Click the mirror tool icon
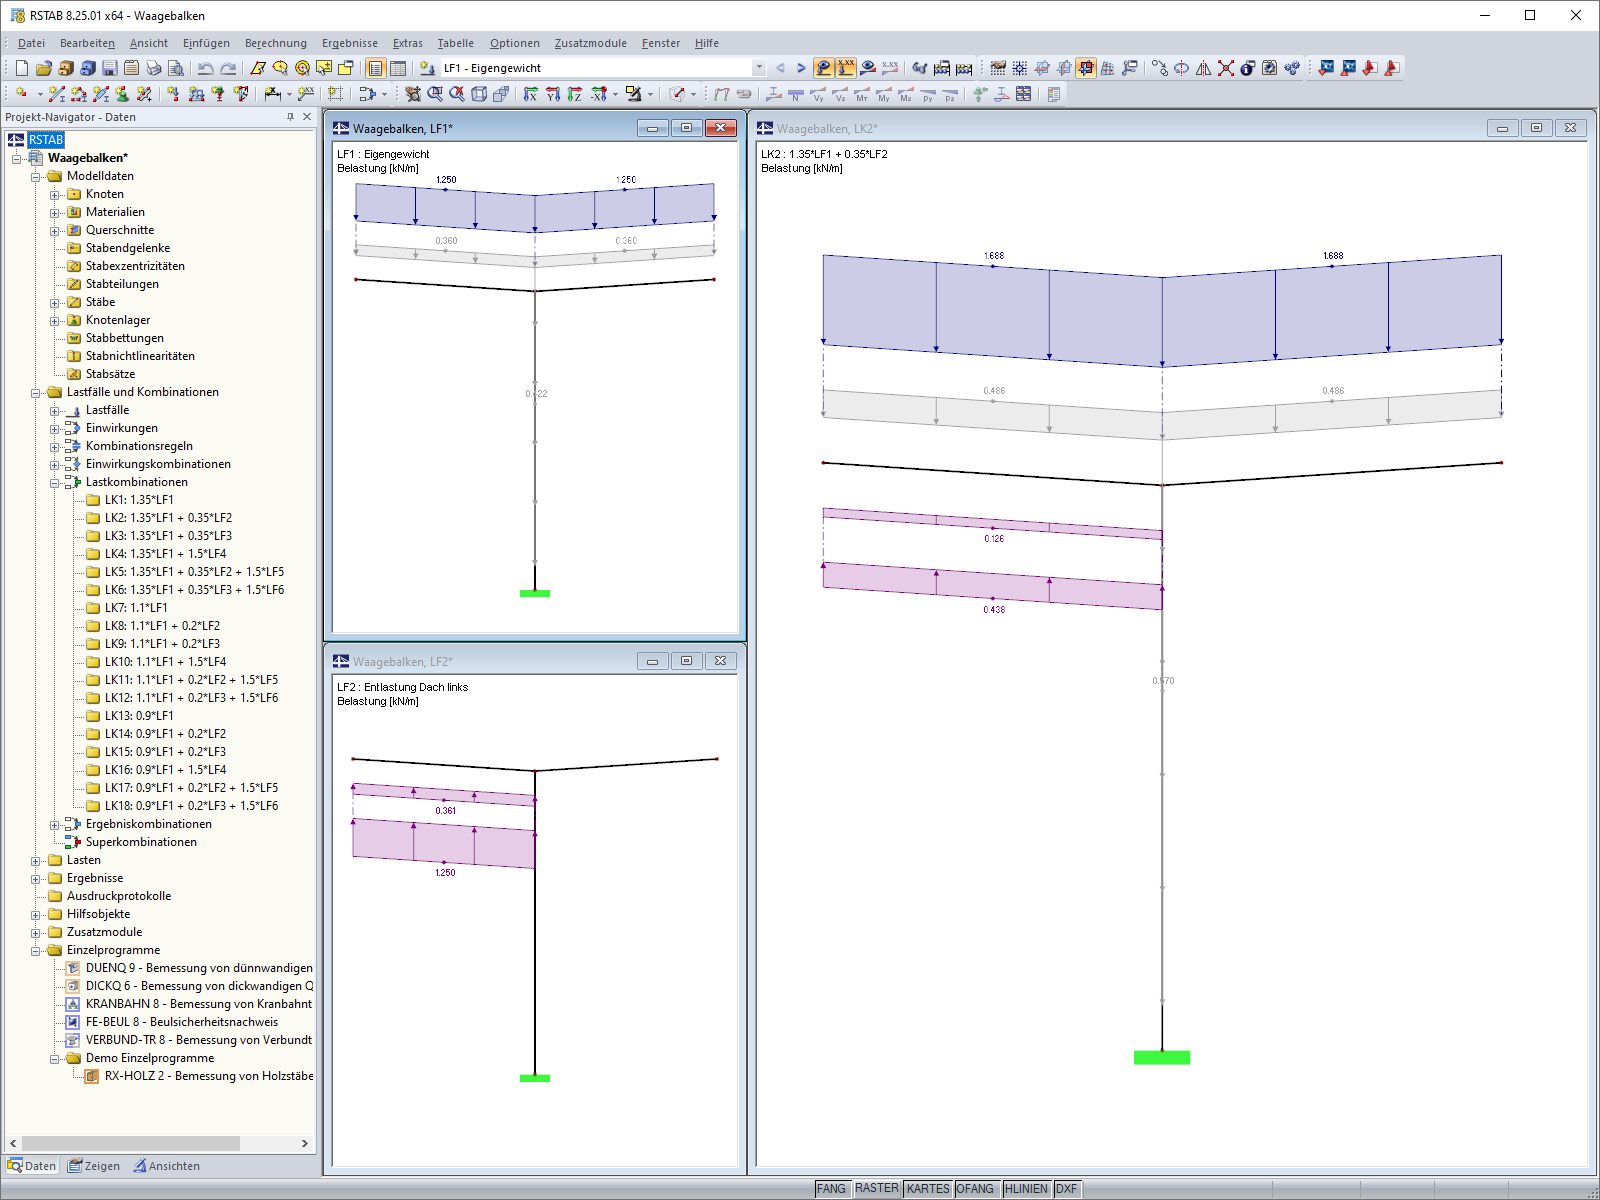Screen dimensions: 1600x1200 click(x=1204, y=68)
